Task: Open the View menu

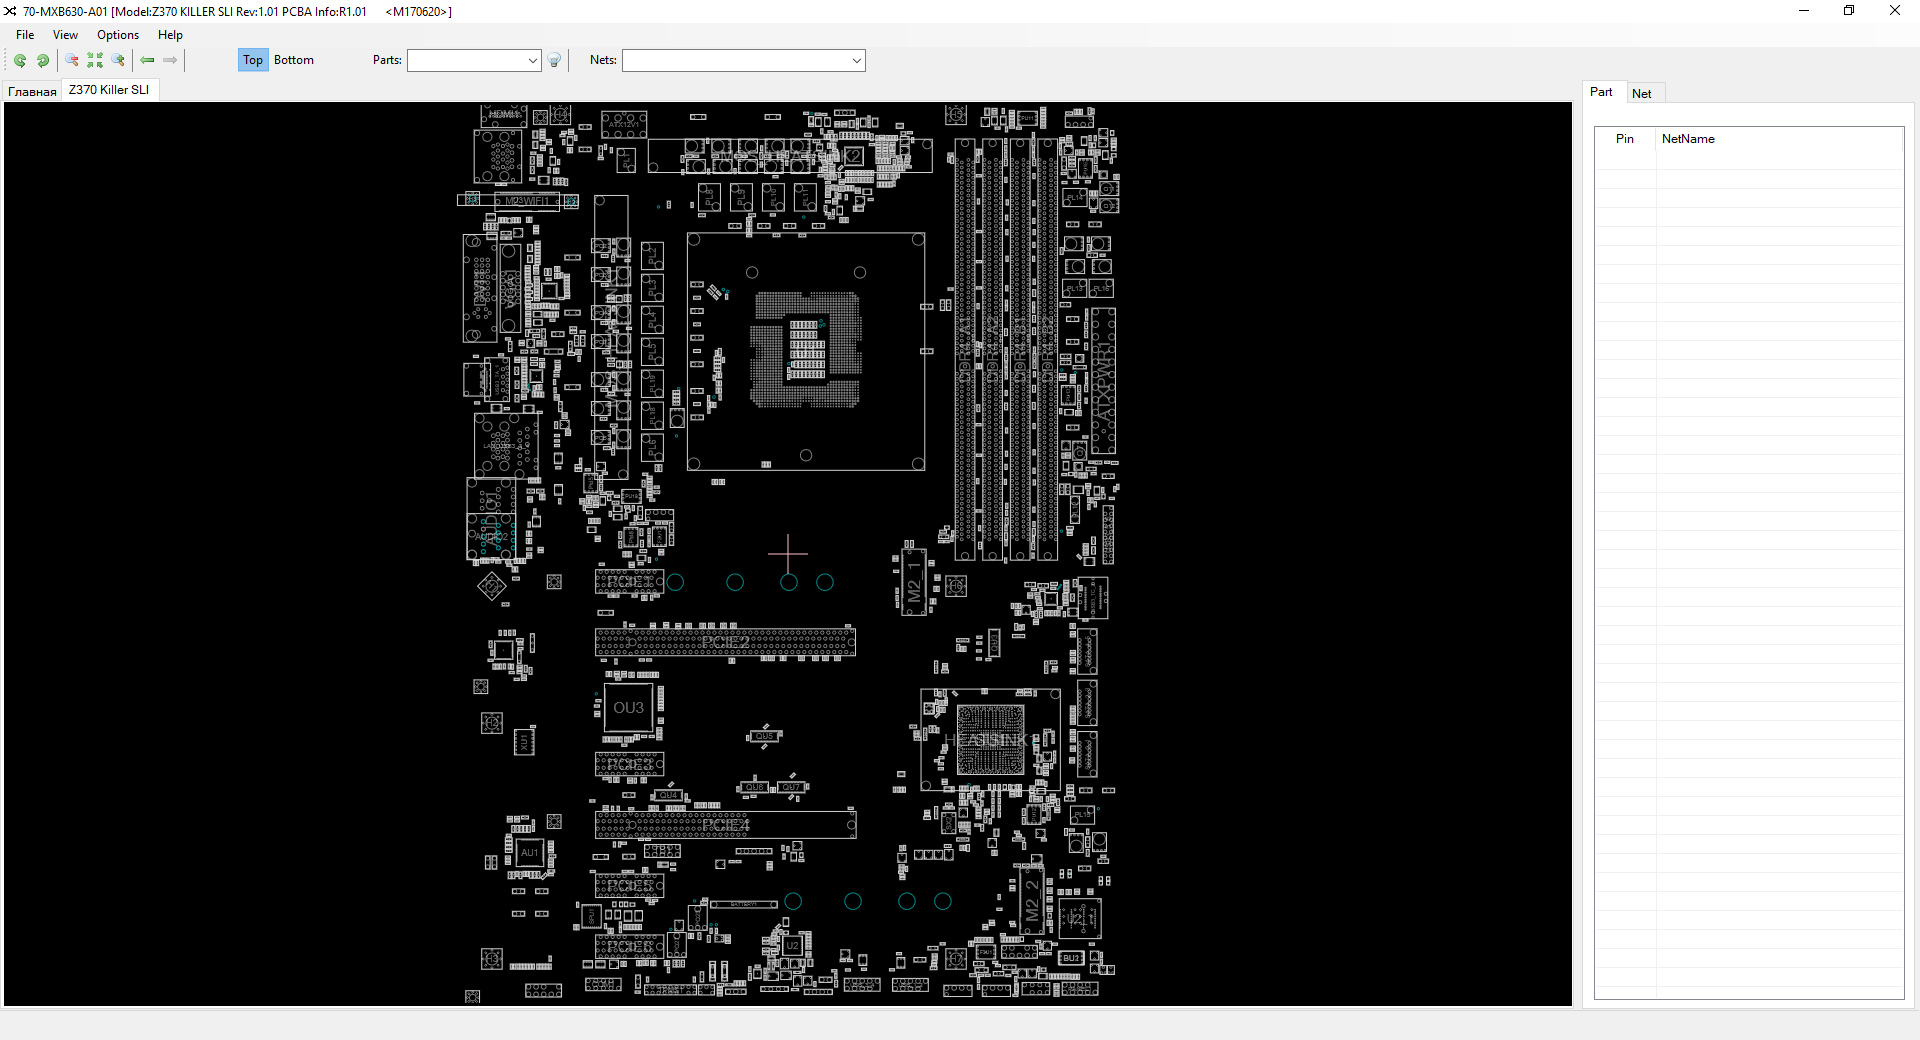Action: point(65,35)
